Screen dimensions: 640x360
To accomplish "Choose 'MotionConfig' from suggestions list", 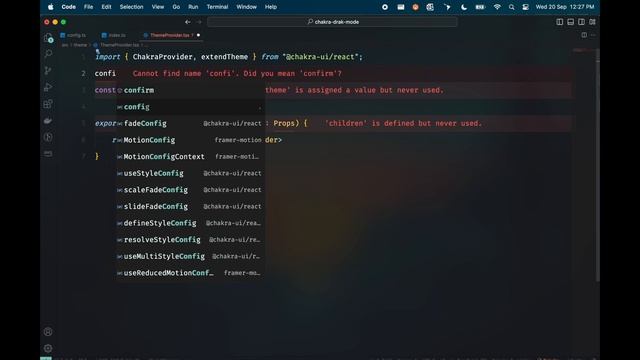I will click(191, 140).
